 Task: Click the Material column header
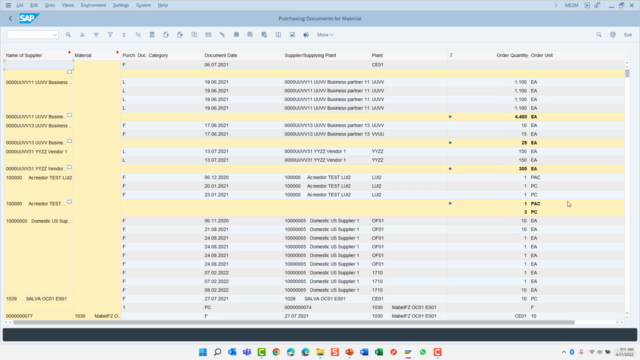point(97,55)
